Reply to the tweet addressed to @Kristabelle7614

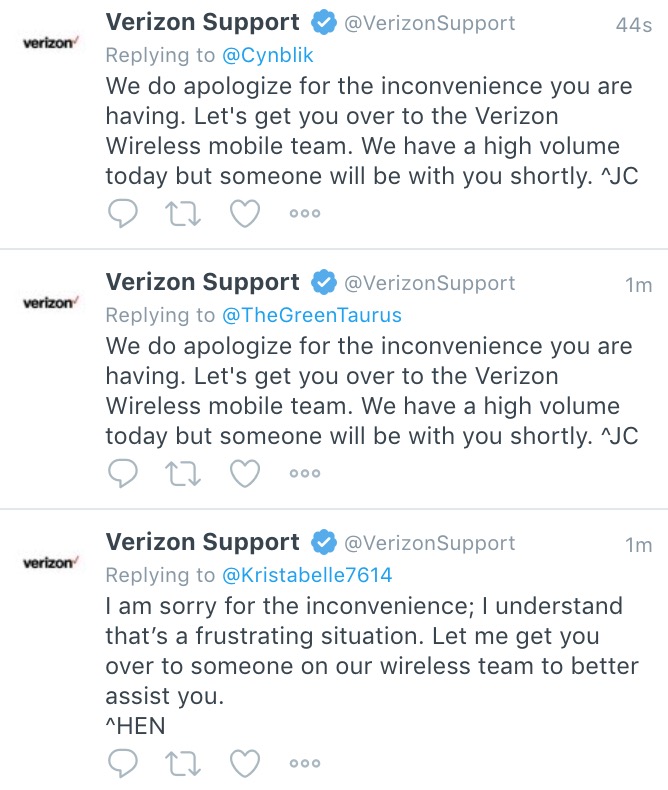122,762
